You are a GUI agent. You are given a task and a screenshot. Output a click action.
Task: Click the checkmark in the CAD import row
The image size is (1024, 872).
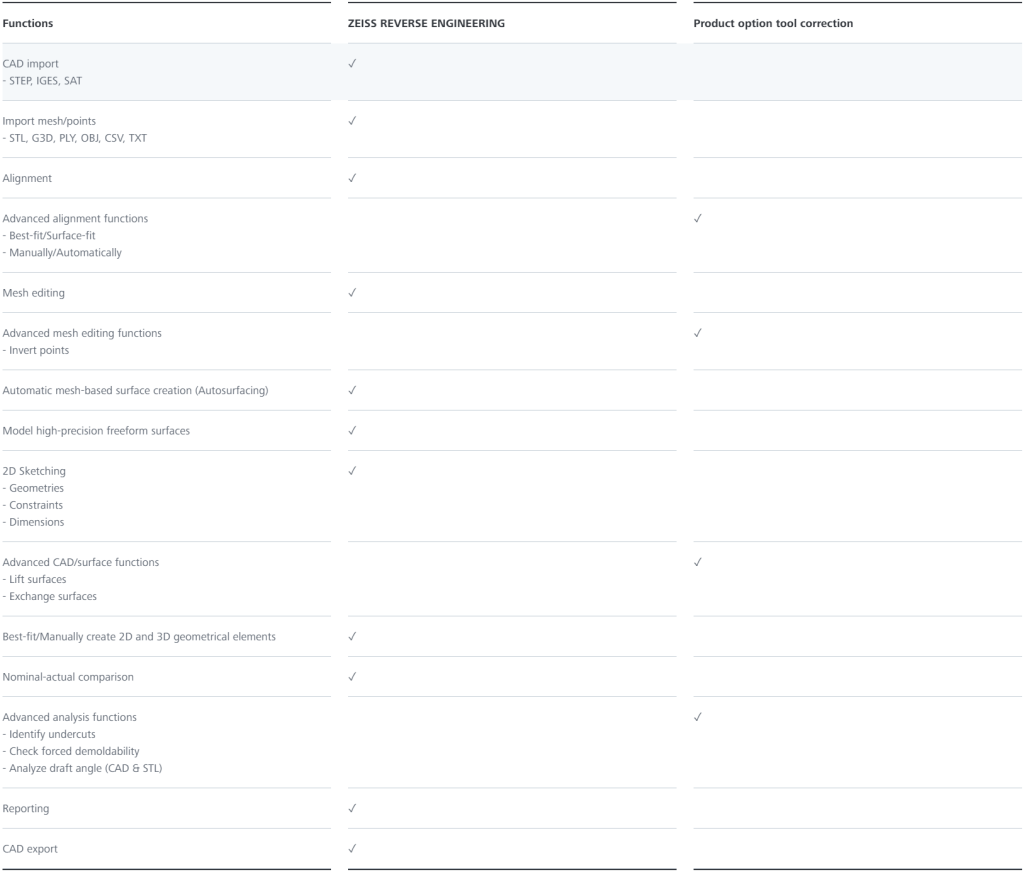click(353, 63)
